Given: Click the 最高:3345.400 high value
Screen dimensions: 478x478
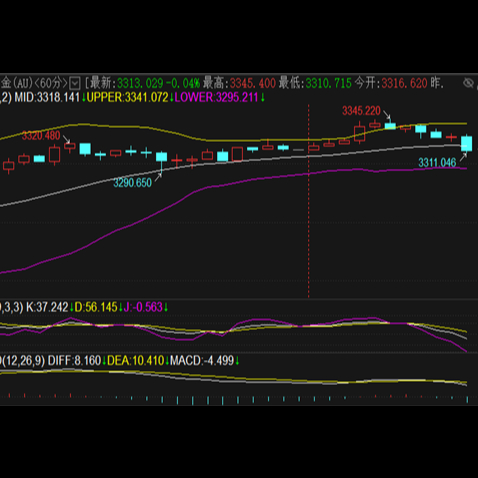Looking at the screenshot, I should coord(239,83).
